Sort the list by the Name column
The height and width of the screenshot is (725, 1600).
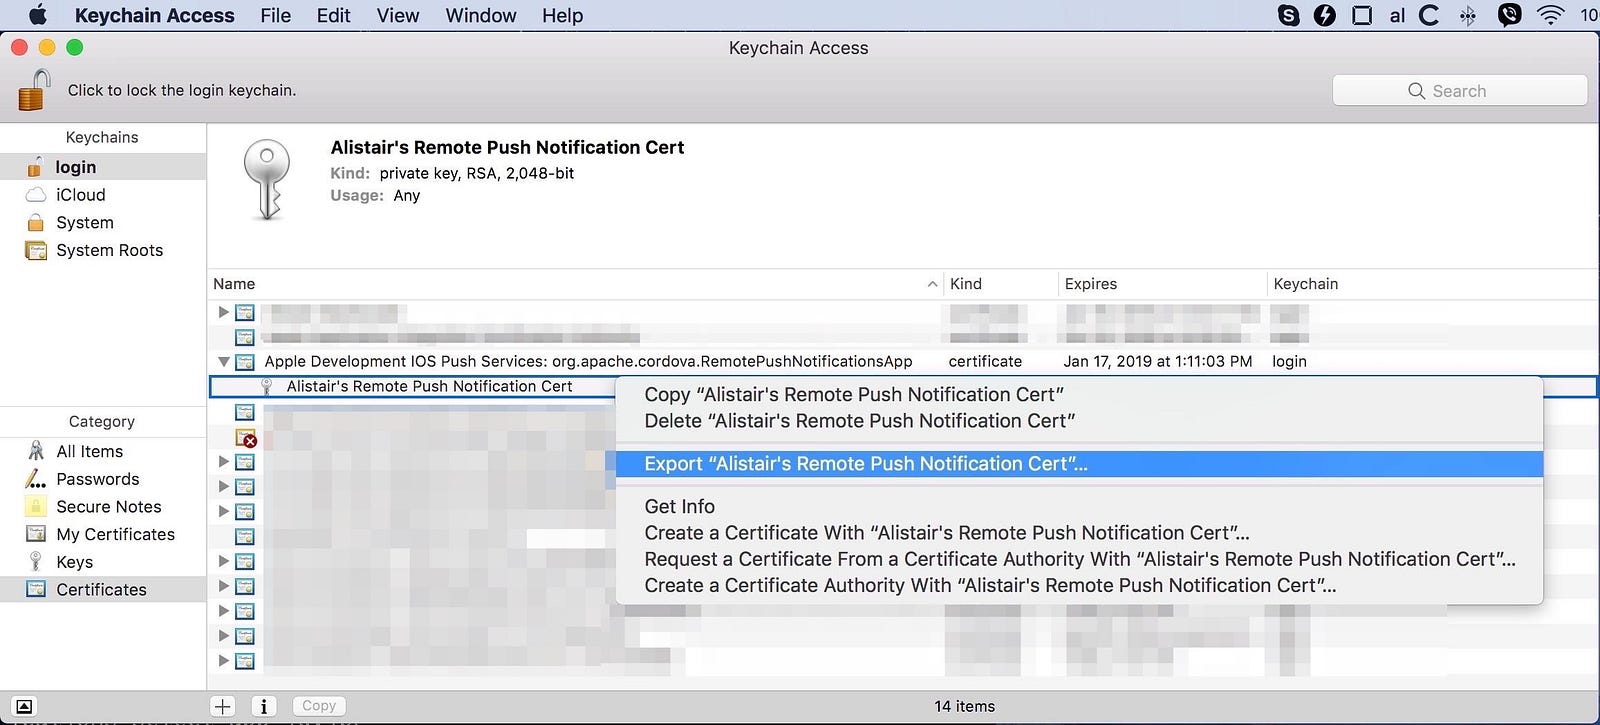(x=576, y=284)
